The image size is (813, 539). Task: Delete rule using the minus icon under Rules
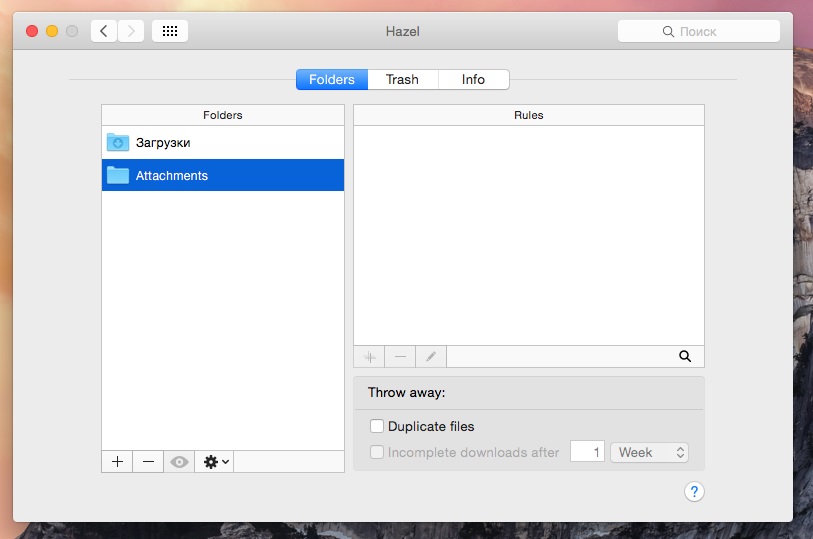click(x=400, y=357)
